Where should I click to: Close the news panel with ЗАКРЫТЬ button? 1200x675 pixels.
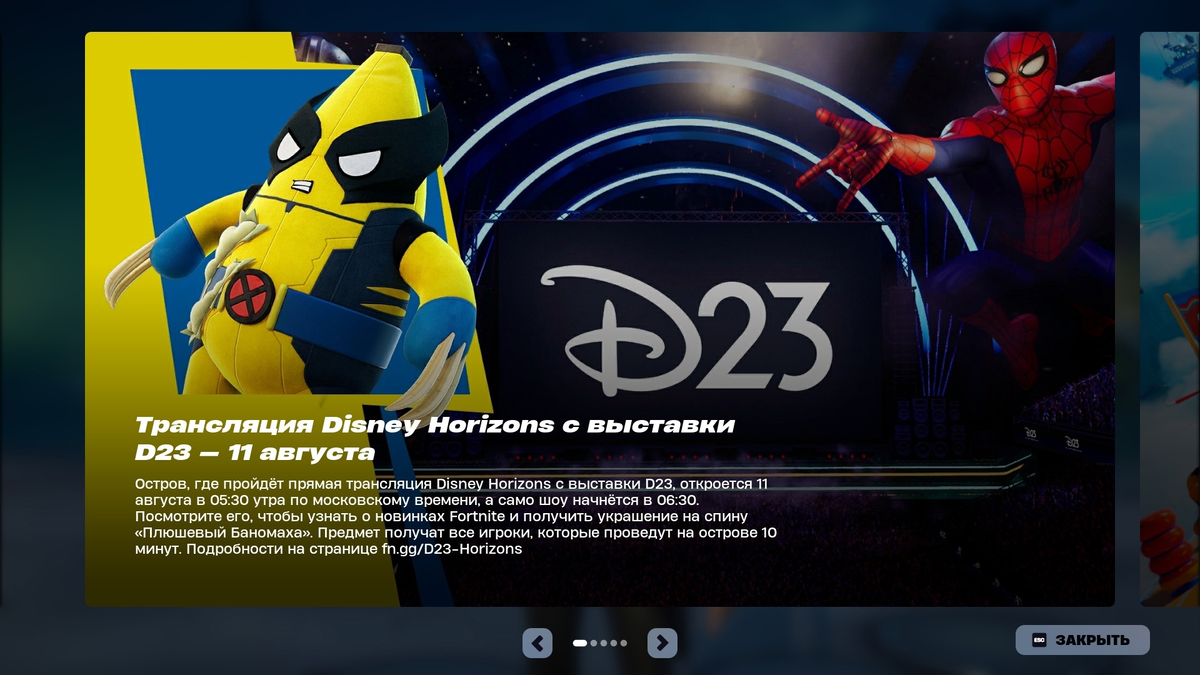pyautogui.click(x=1082, y=640)
